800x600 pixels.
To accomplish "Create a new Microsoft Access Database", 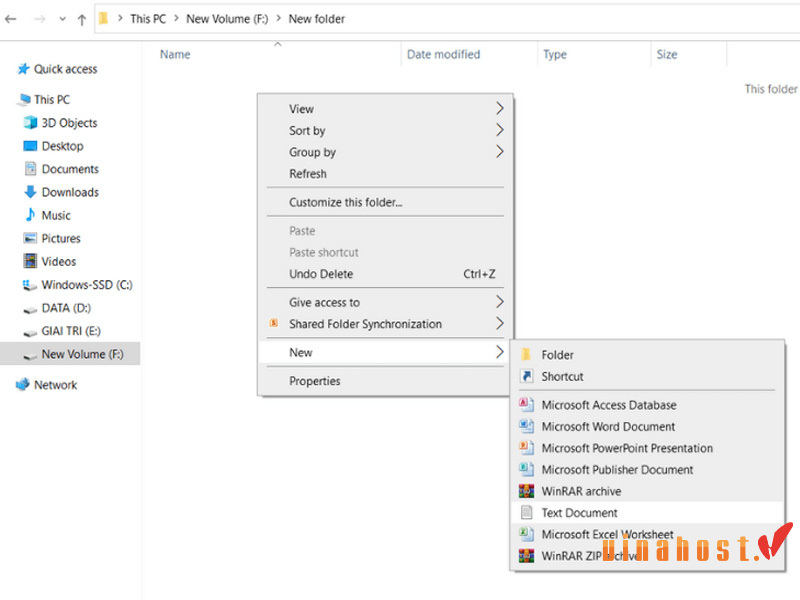I will coord(647,405).
